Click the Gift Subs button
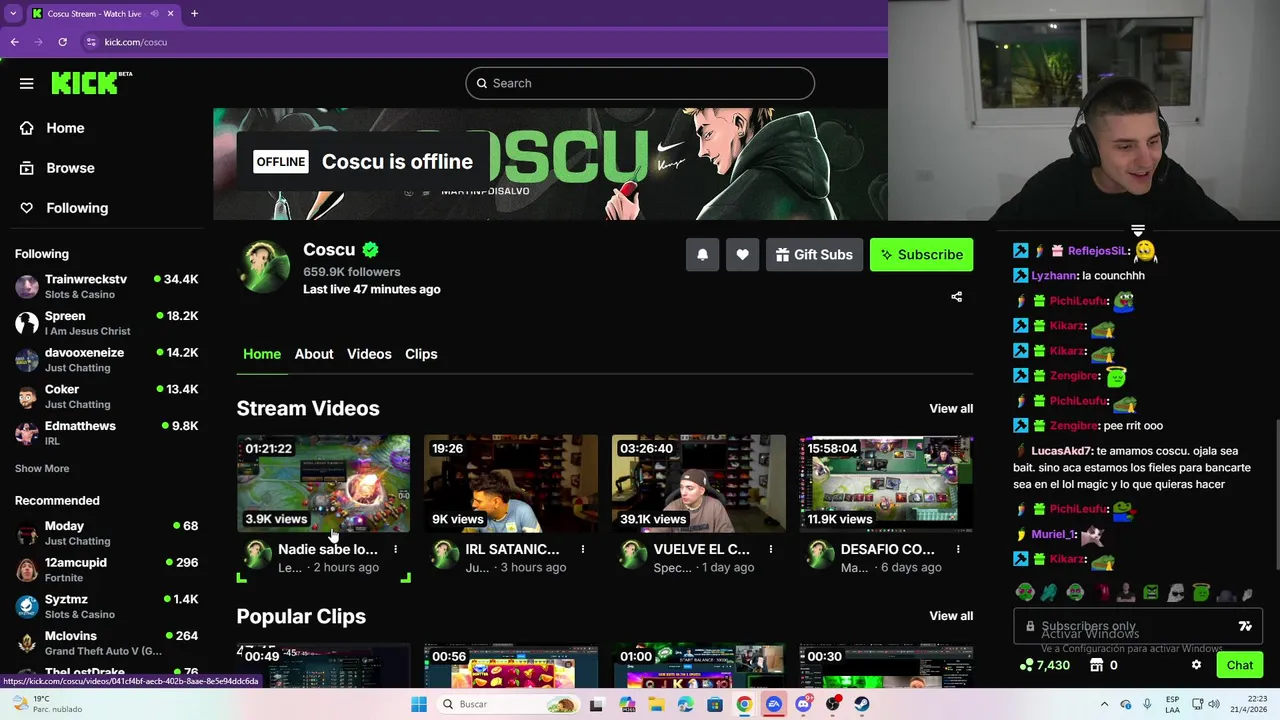The height and width of the screenshot is (720, 1280). click(x=813, y=255)
